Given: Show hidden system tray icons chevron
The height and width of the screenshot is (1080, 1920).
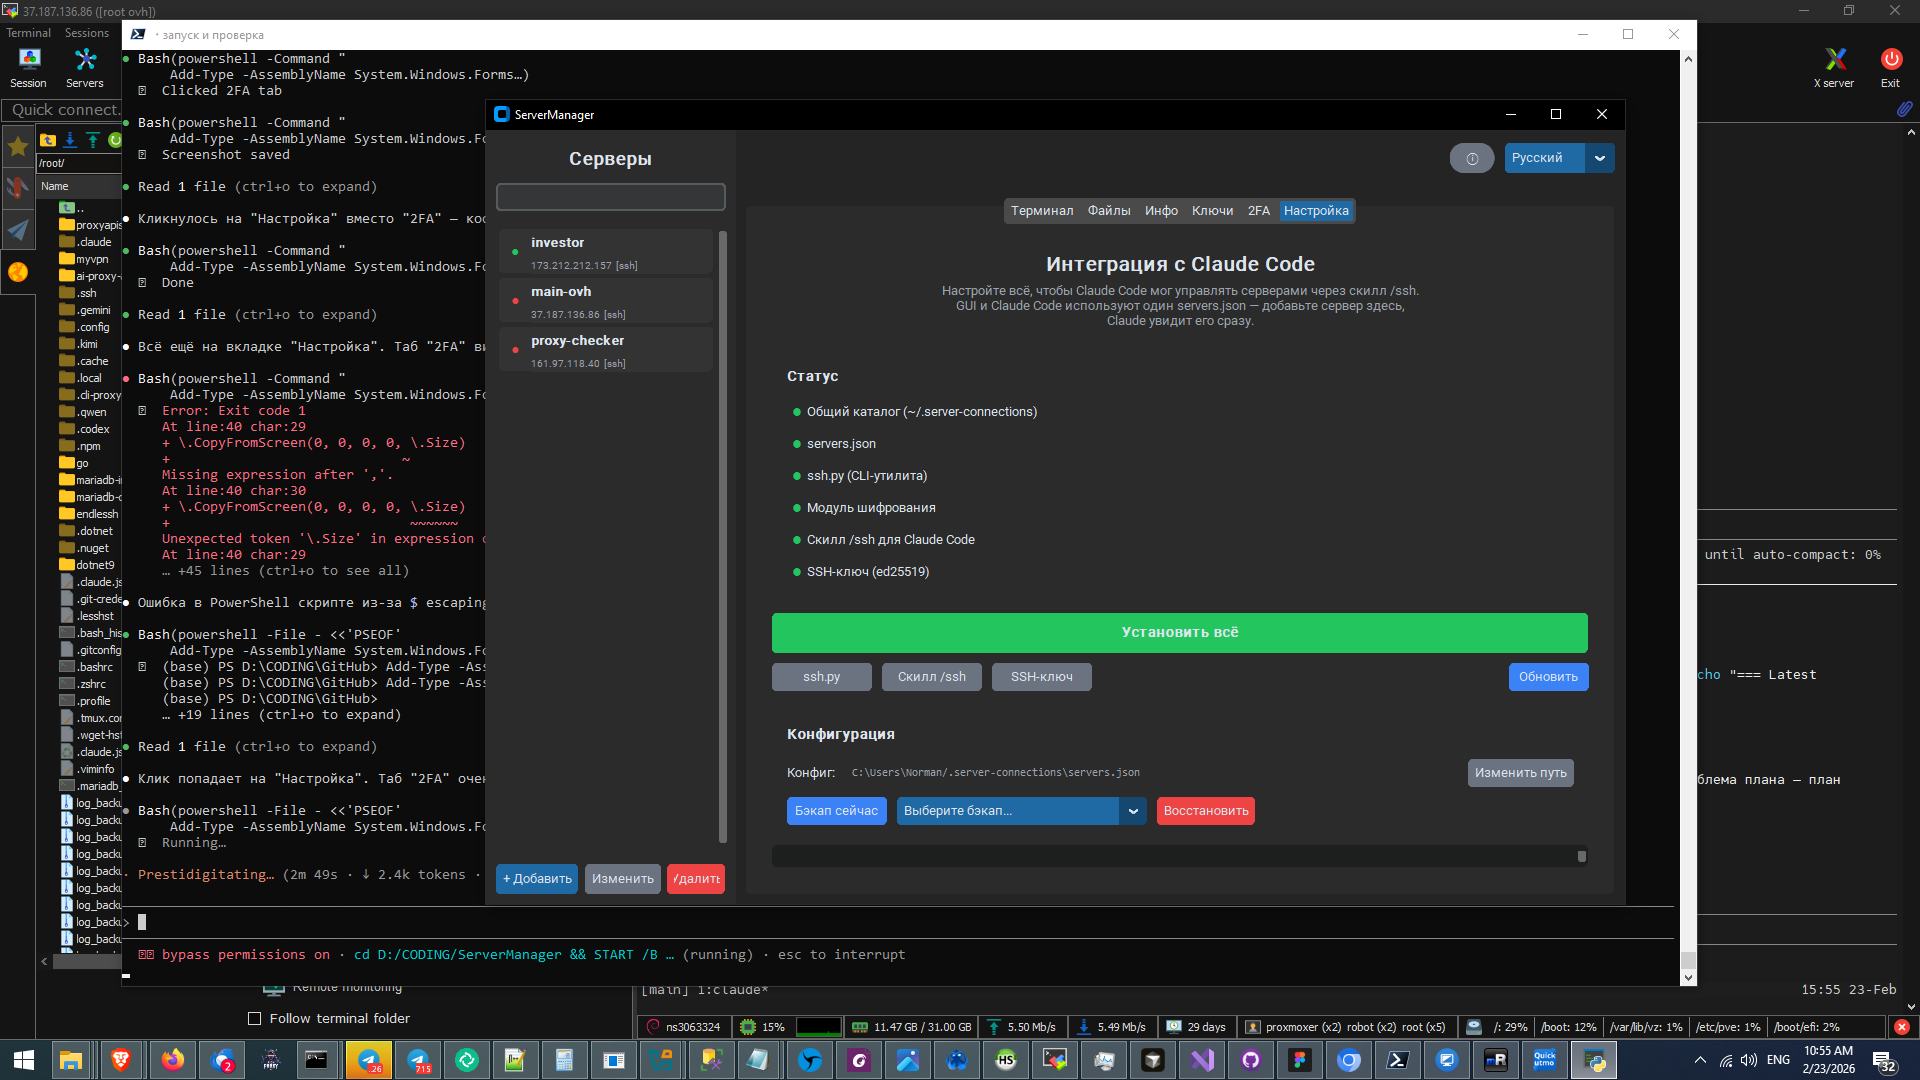Looking at the screenshot, I should point(1700,1060).
